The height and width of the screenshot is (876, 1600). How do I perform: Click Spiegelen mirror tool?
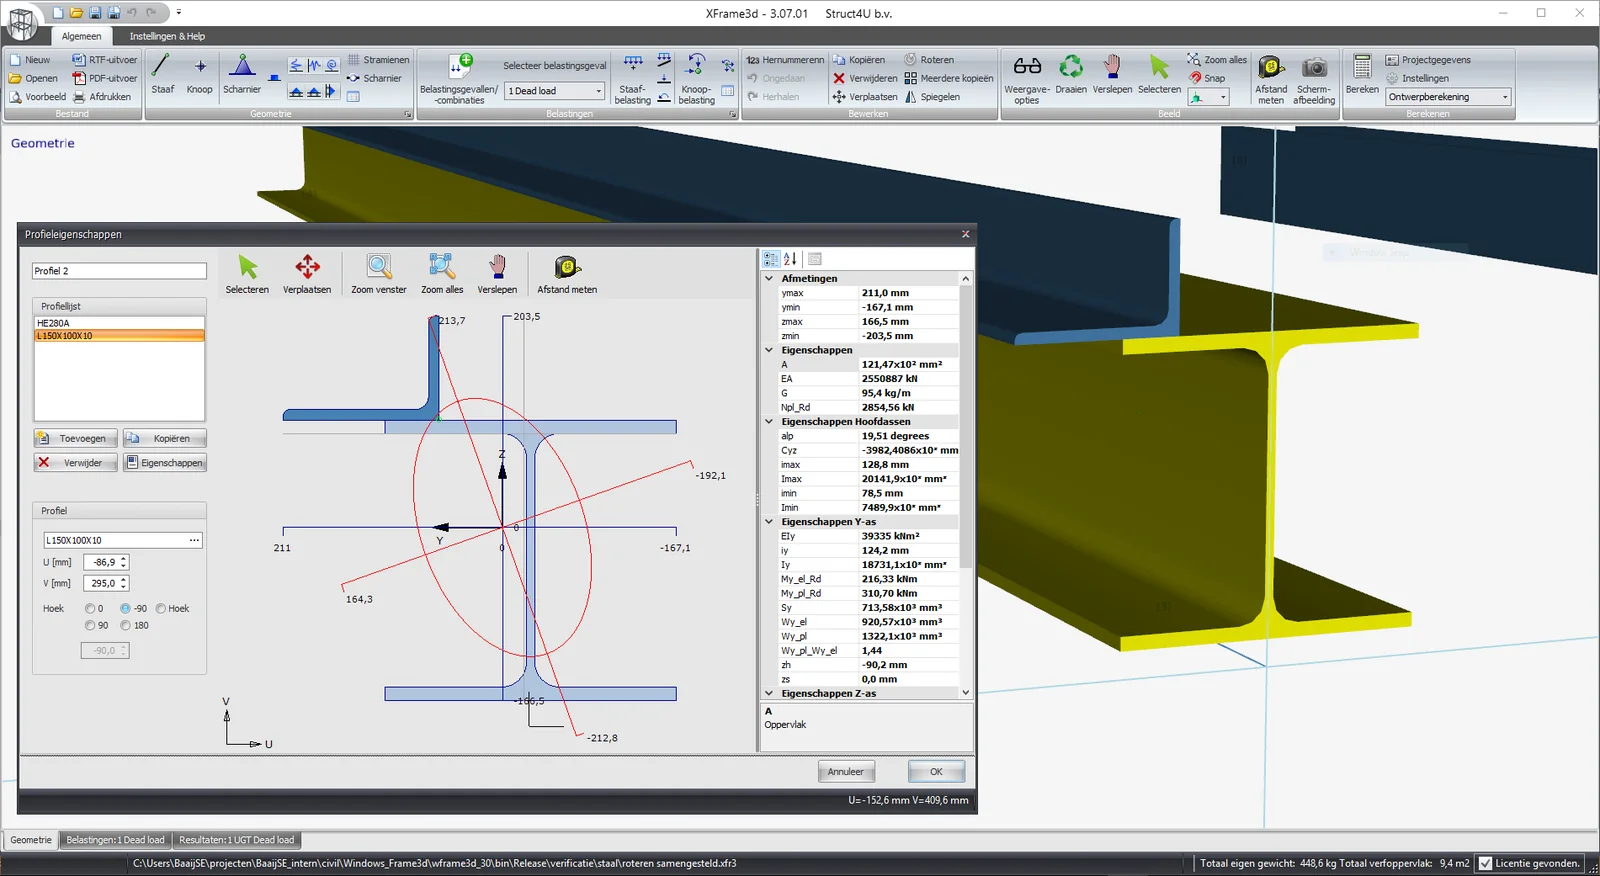click(932, 97)
